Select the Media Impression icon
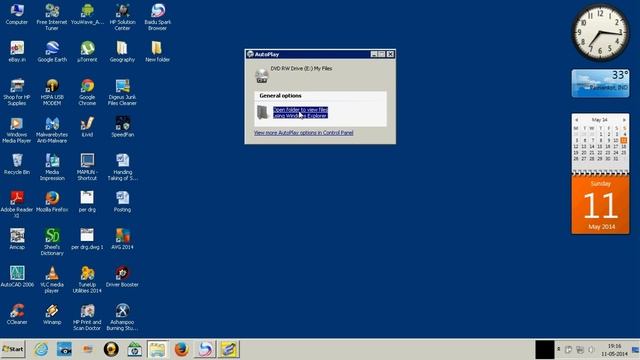Viewport: 640px width, 360px height. point(52,167)
